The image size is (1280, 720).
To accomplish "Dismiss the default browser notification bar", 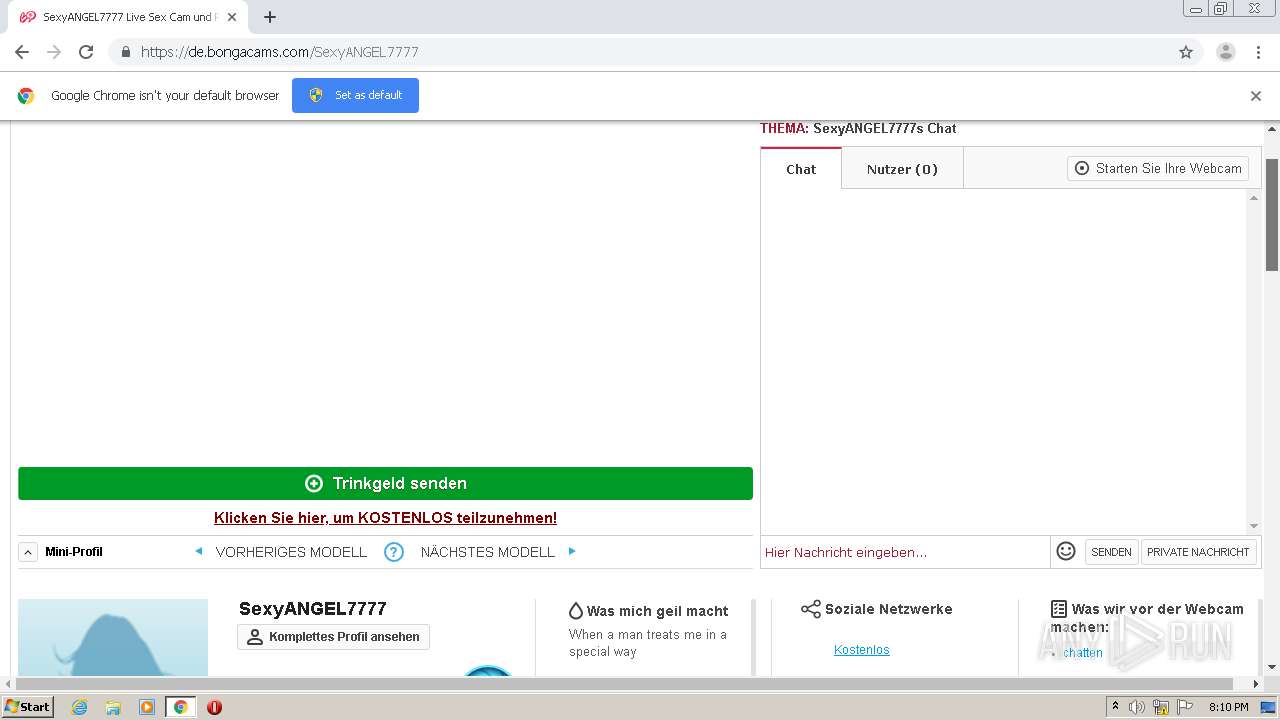I will coord(1256,96).
